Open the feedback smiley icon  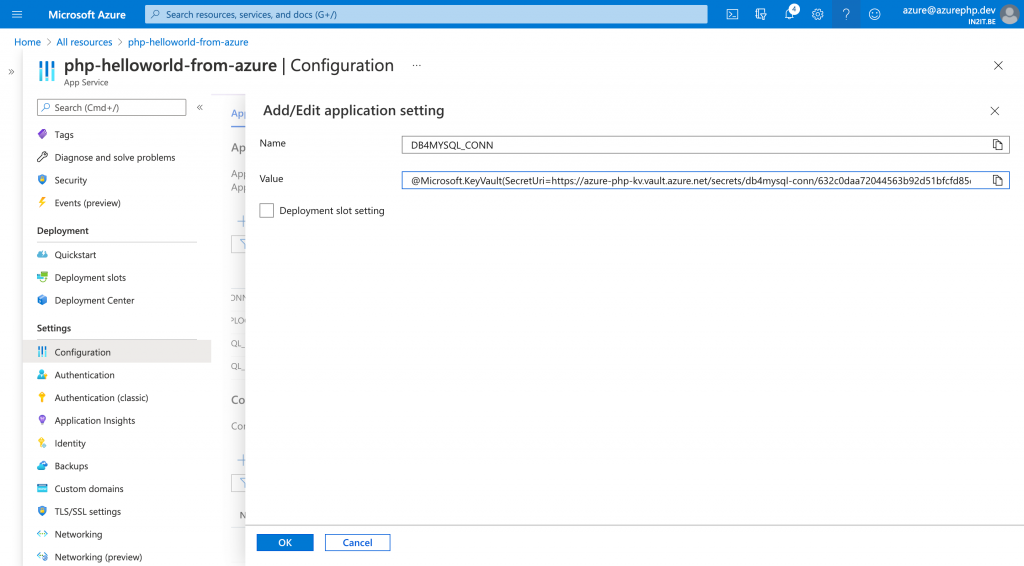pyautogui.click(x=874, y=14)
